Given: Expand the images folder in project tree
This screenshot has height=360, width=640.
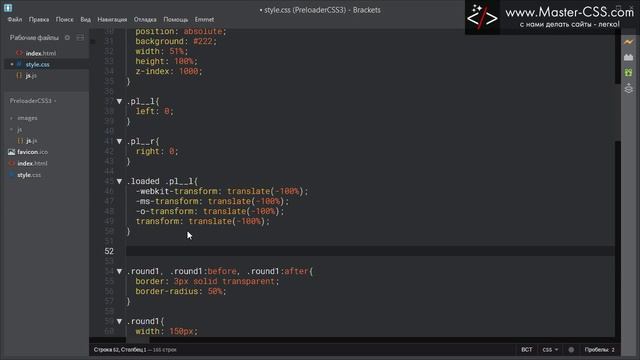Looking at the screenshot, I should tap(11, 118).
